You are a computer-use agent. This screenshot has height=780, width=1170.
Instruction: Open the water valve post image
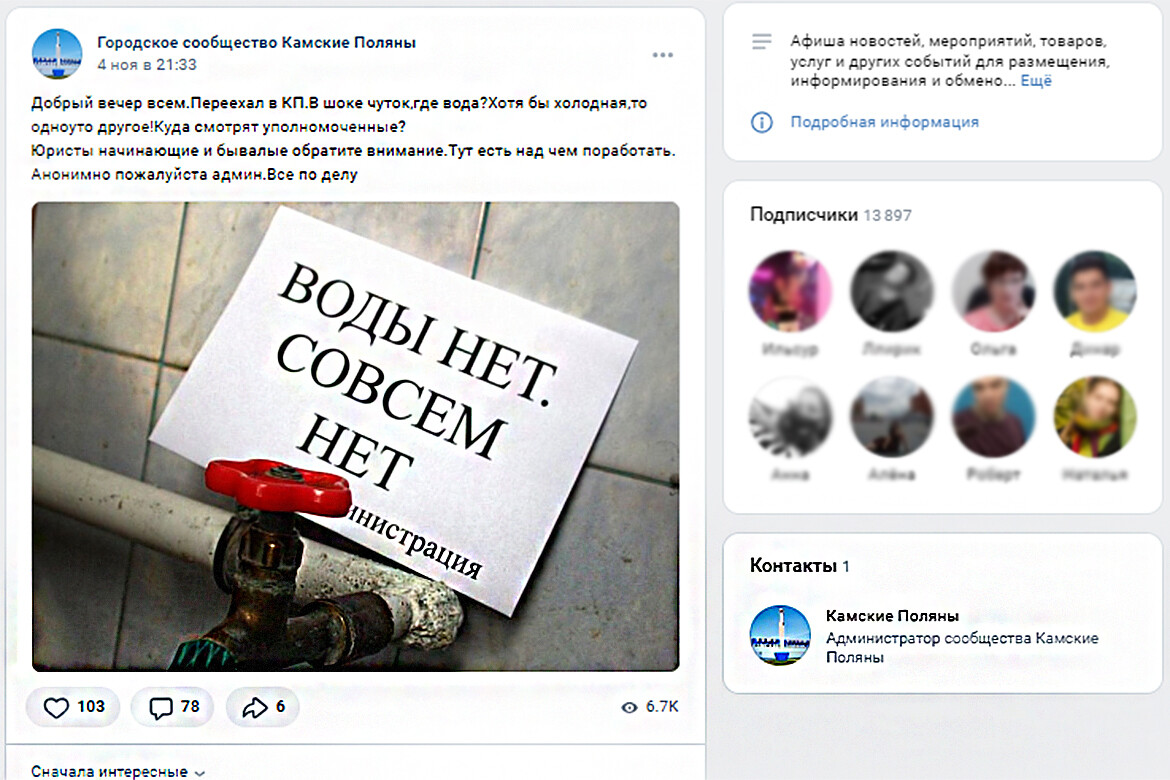coord(355,436)
